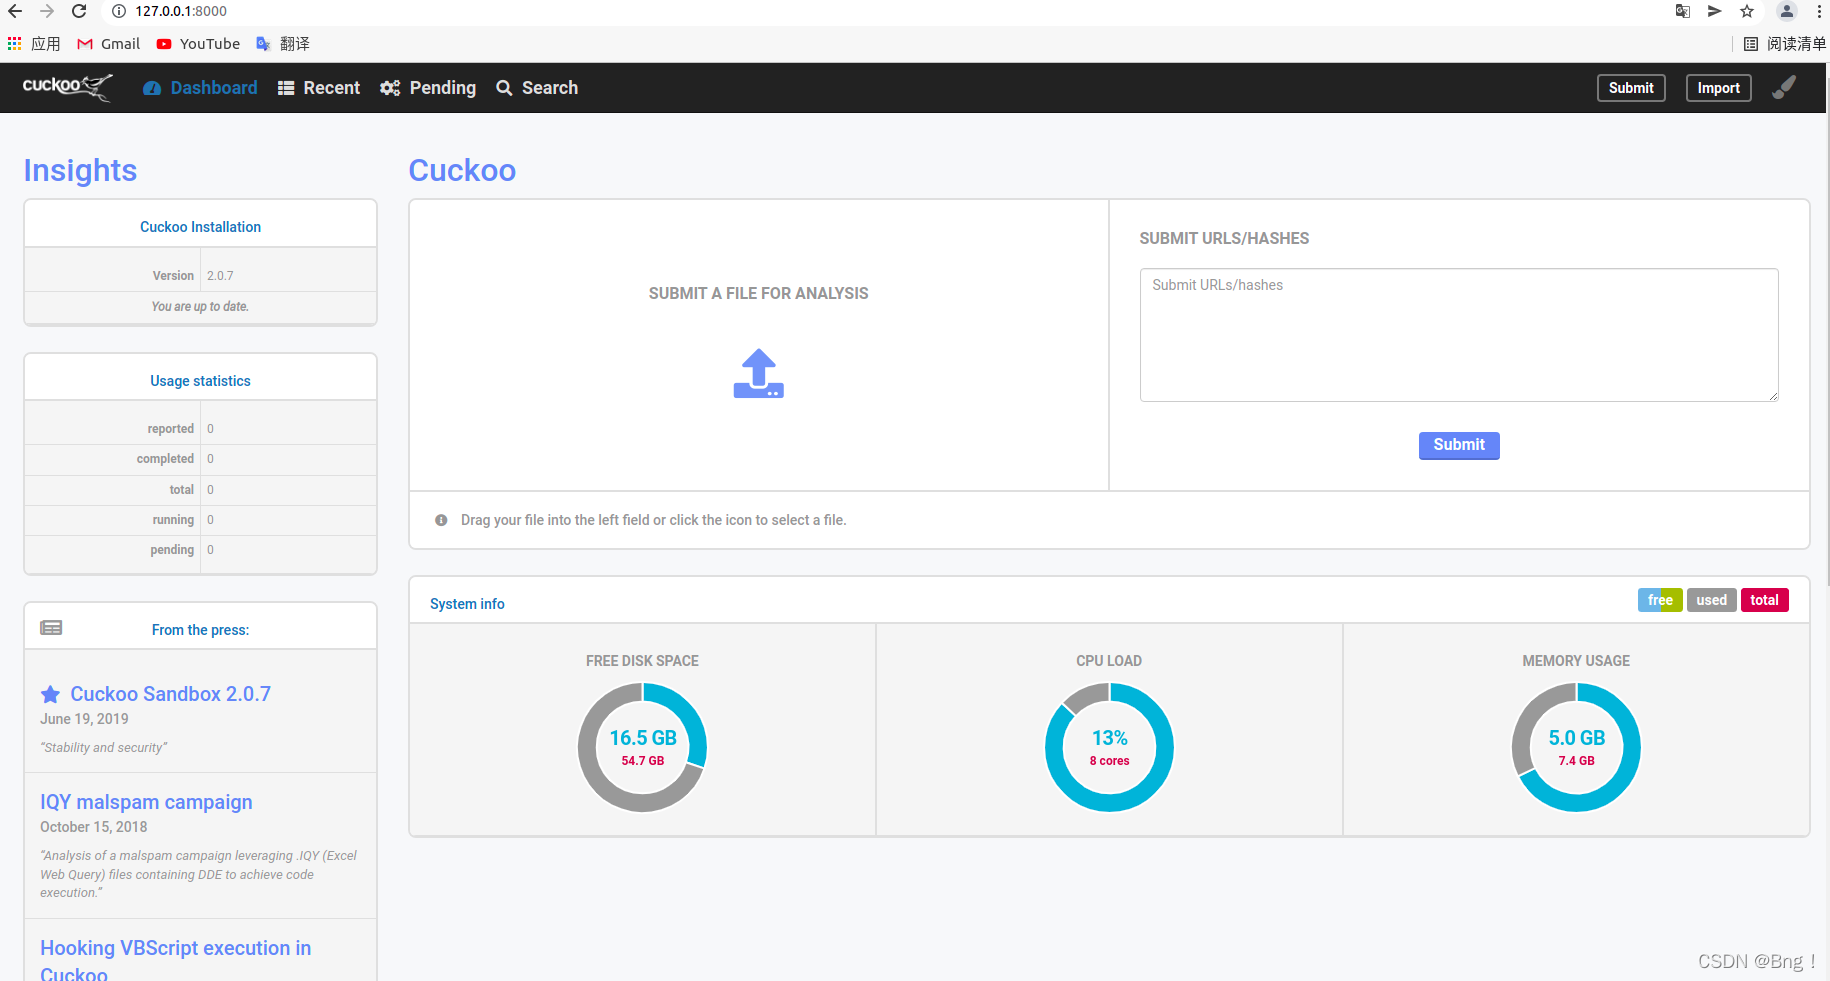Click the 'You are up to date.' text

tap(200, 307)
